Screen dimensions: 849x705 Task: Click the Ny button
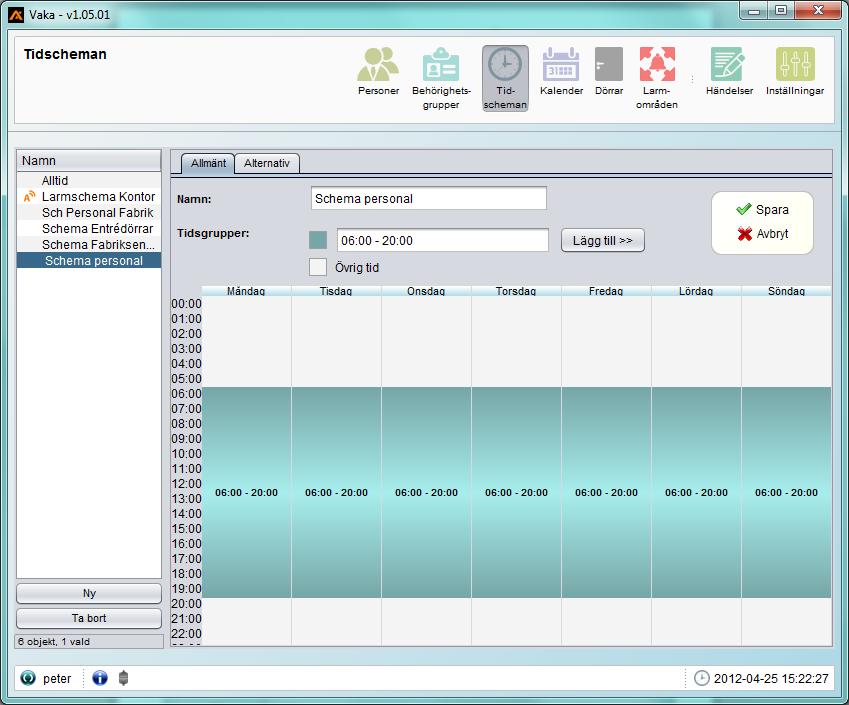tap(89, 593)
